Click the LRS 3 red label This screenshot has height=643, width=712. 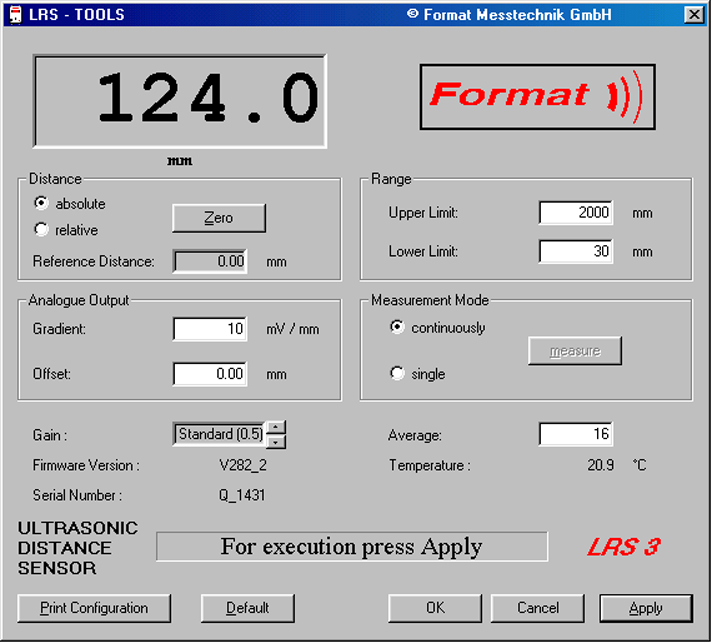(x=624, y=547)
